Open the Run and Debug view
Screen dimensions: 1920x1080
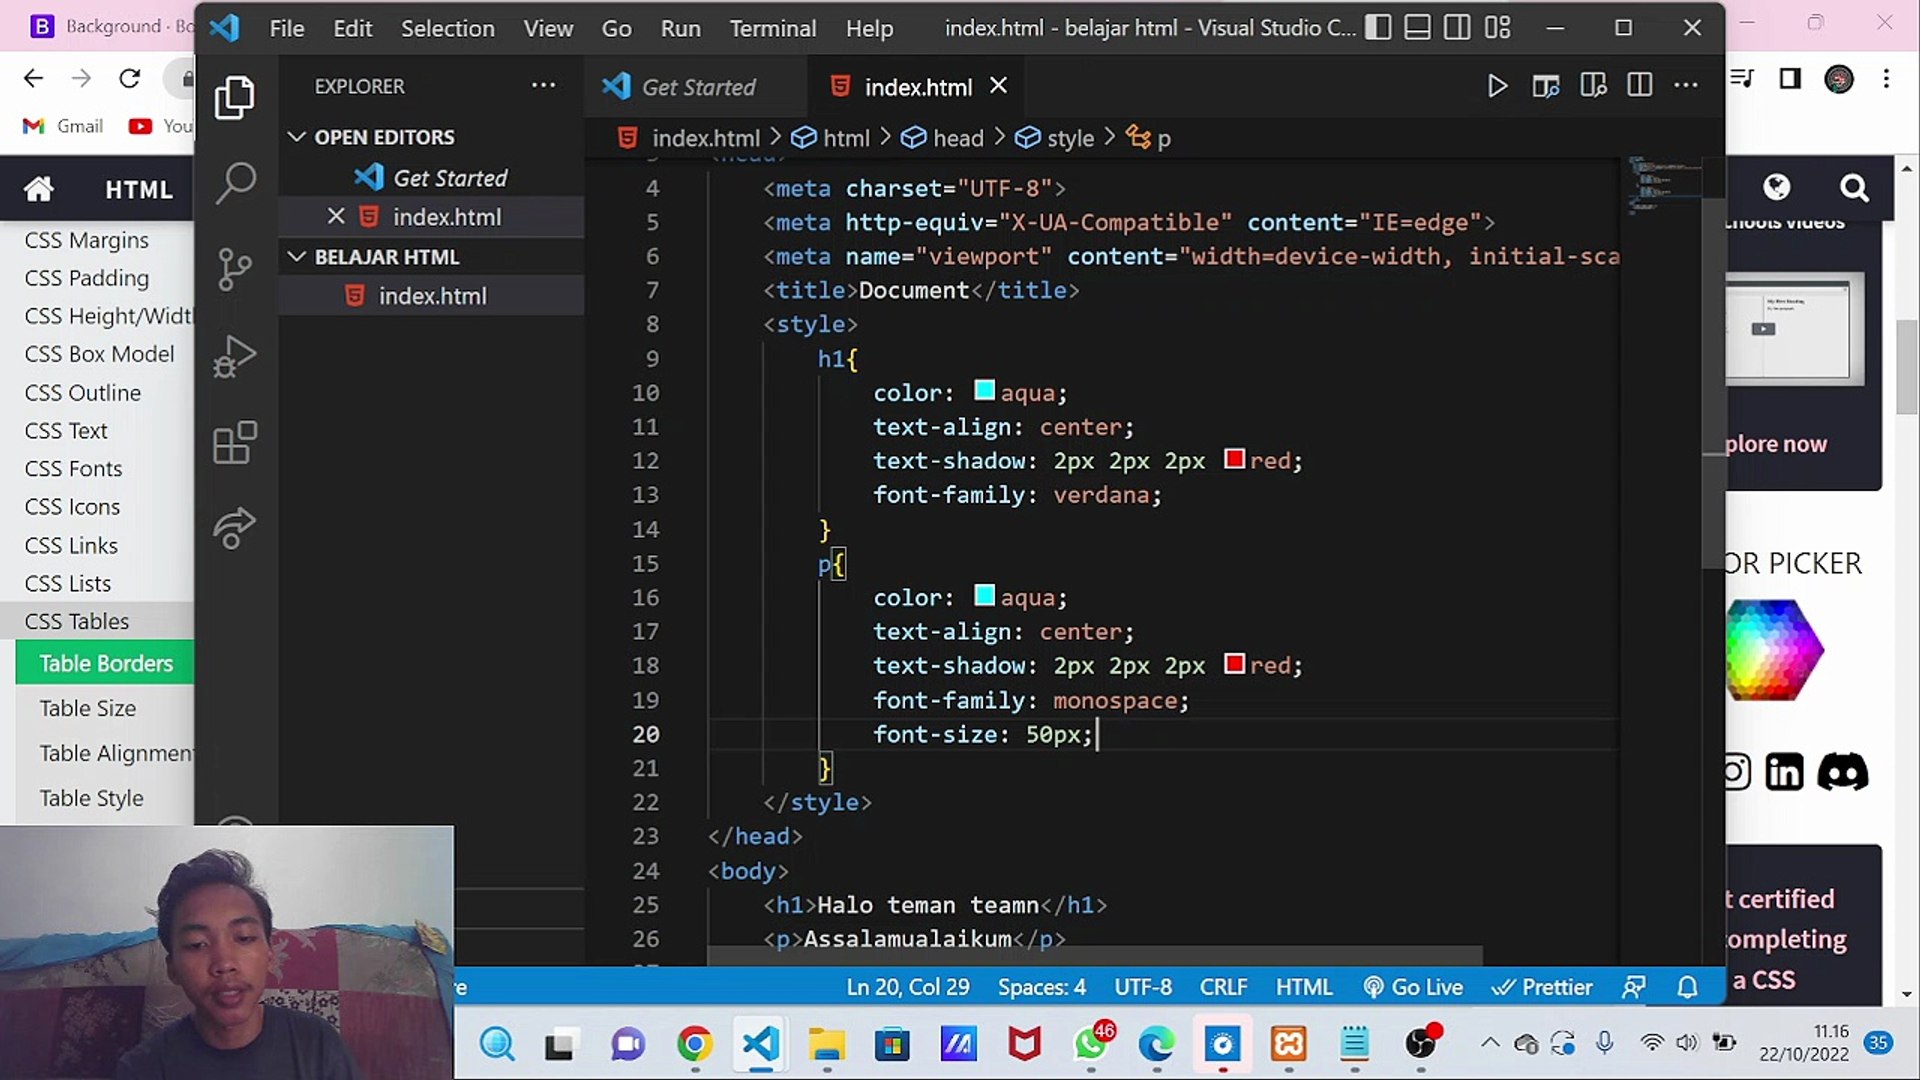tap(235, 356)
